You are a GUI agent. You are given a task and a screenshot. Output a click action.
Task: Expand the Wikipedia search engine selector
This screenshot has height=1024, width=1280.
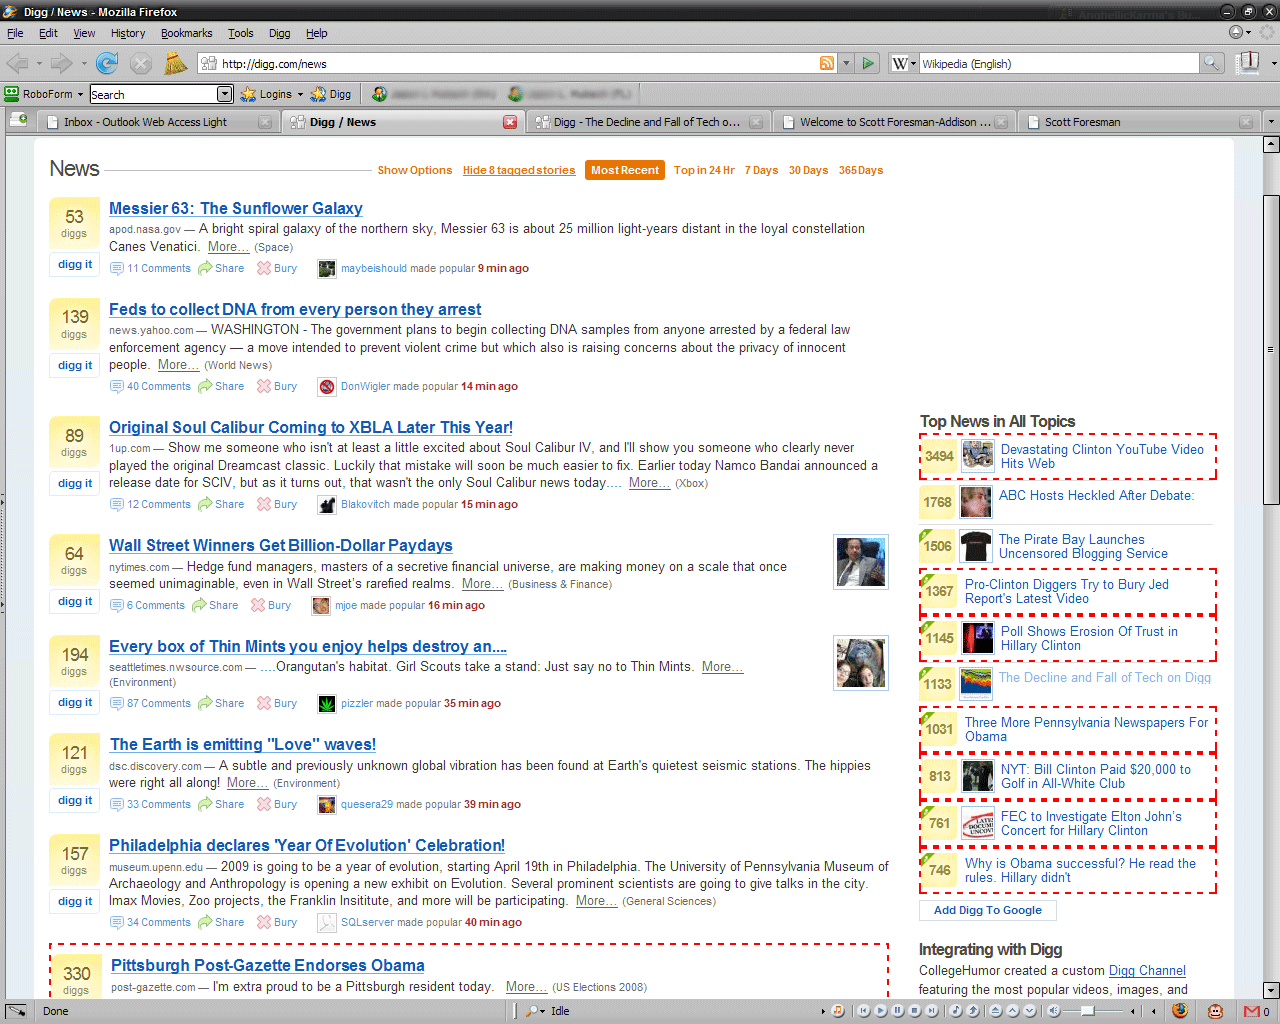pos(903,64)
